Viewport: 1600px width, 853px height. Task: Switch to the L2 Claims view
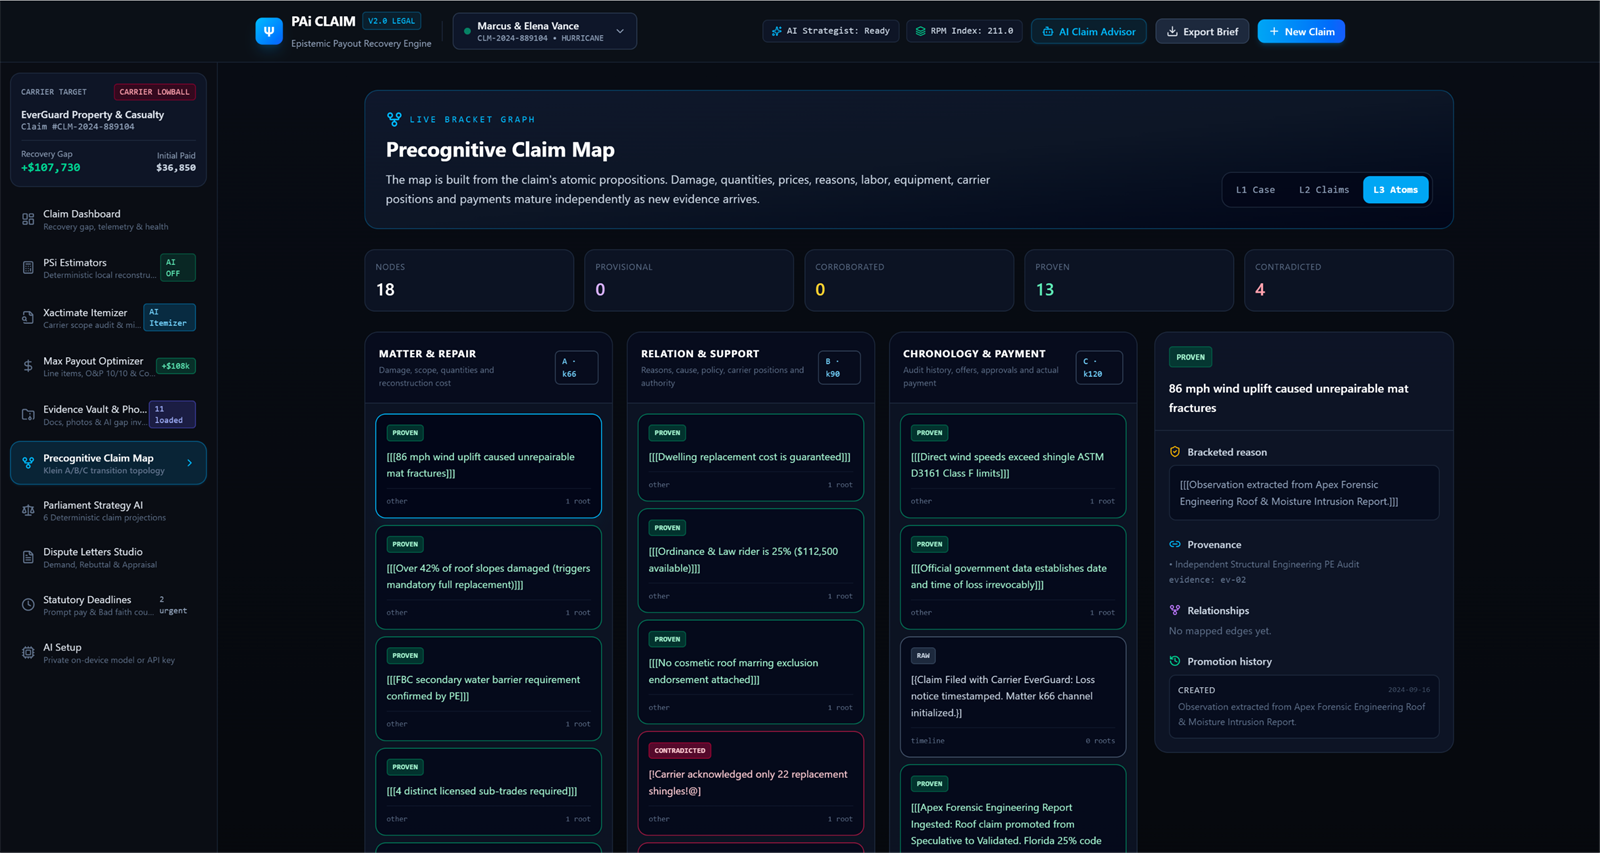coord(1324,190)
